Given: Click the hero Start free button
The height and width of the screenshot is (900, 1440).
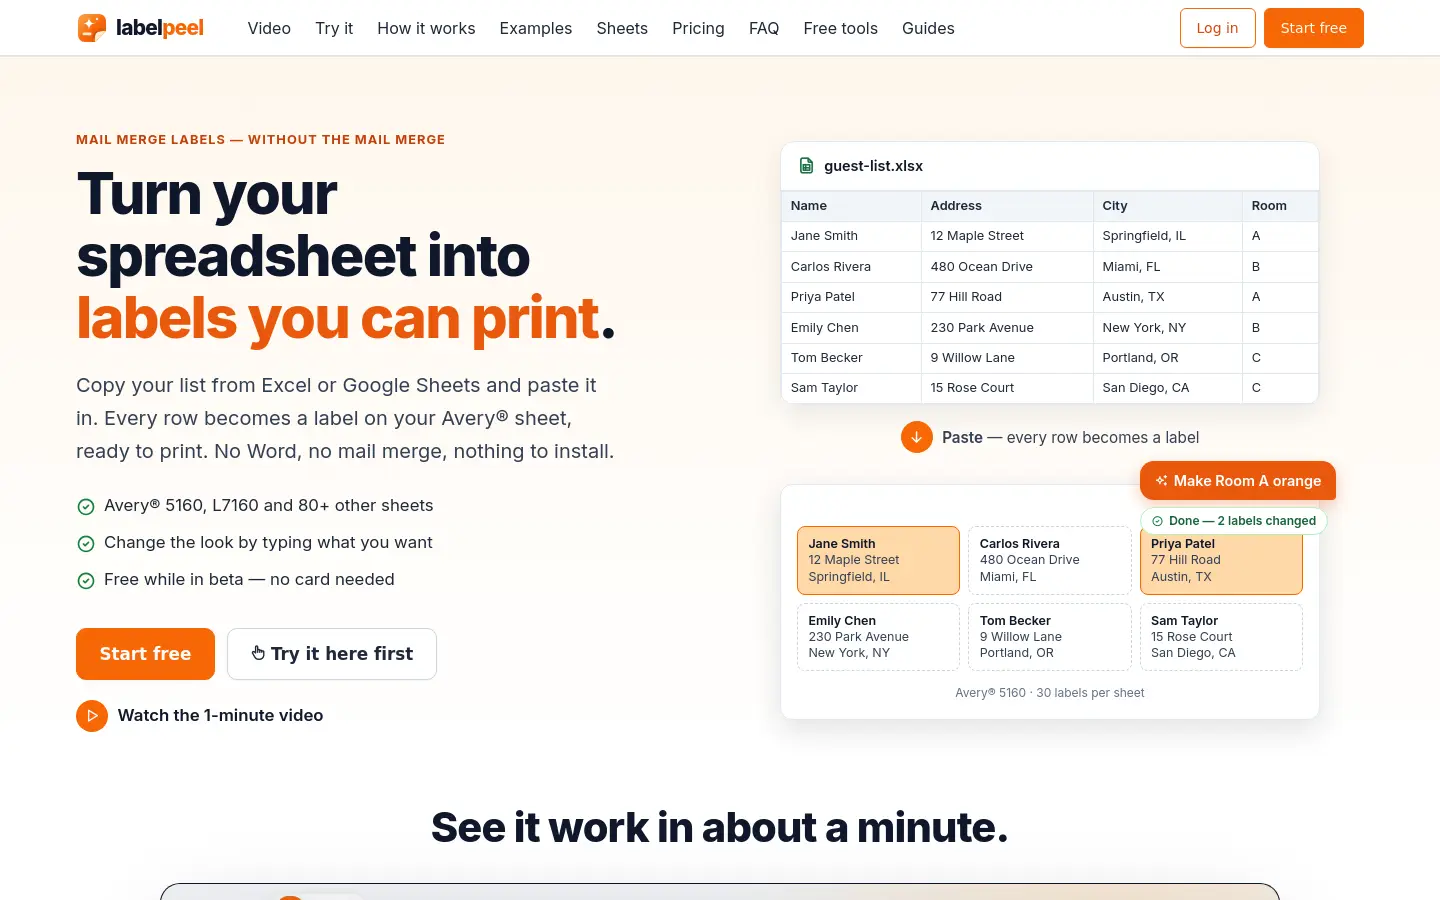Looking at the screenshot, I should [x=145, y=654].
